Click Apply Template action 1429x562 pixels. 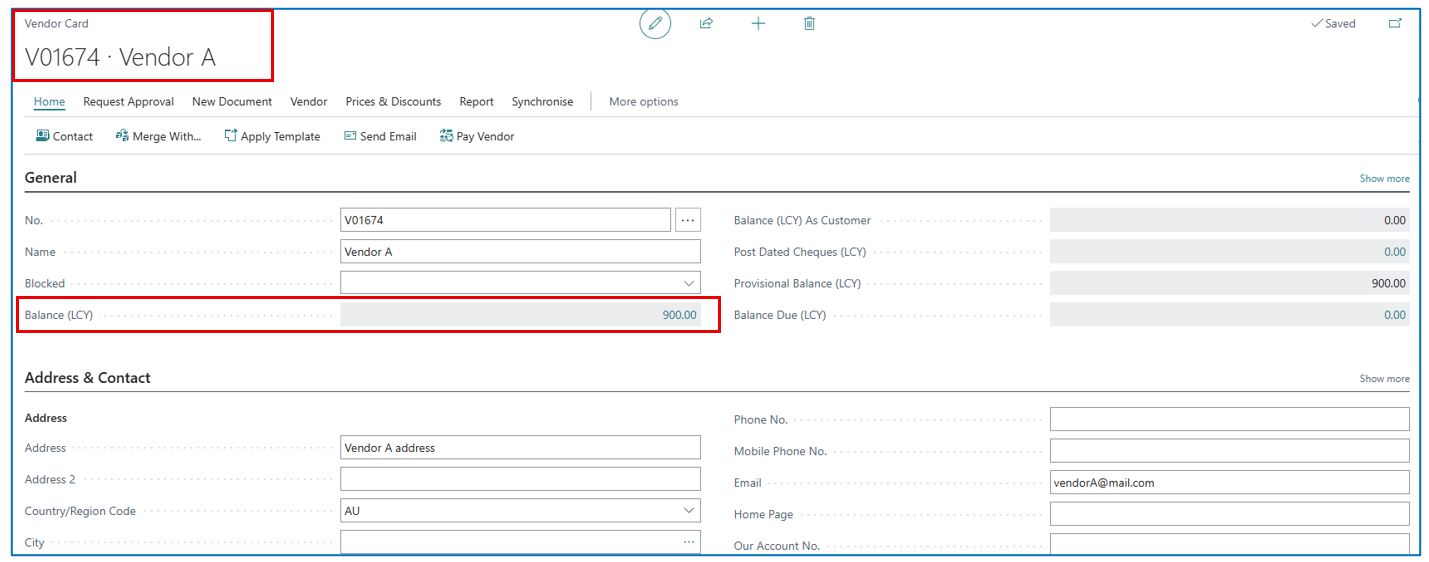tap(272, 136)
